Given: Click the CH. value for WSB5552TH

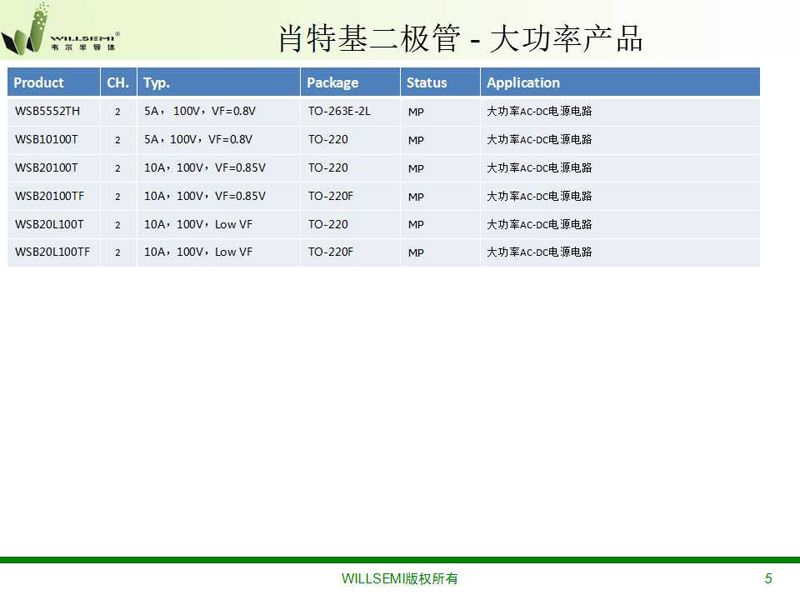Looking at the screenshot, I should [x=118, y=112].
